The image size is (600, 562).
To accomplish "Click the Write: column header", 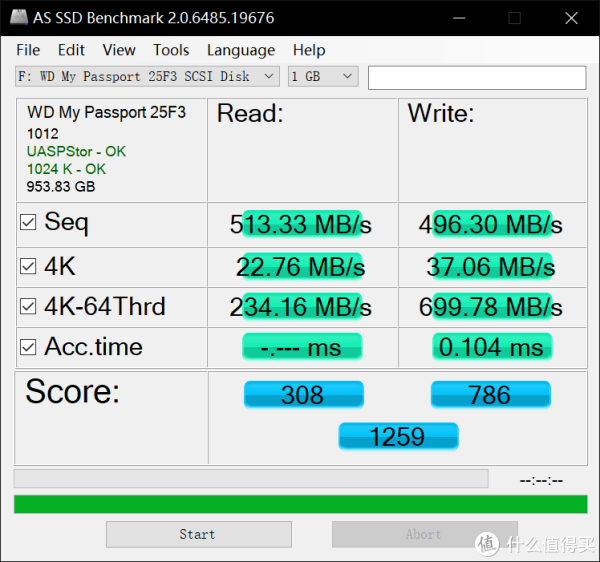I will (441, 114).
